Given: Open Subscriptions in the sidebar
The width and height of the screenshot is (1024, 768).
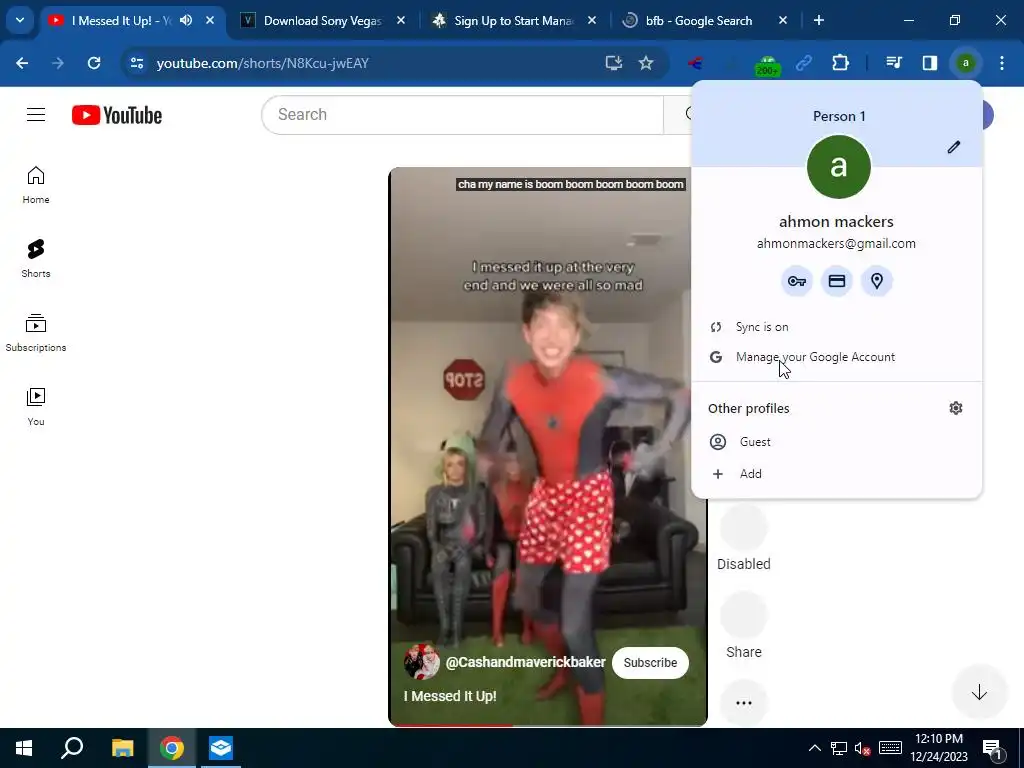Looking at the screenshot, I should (x=36, y=333).
